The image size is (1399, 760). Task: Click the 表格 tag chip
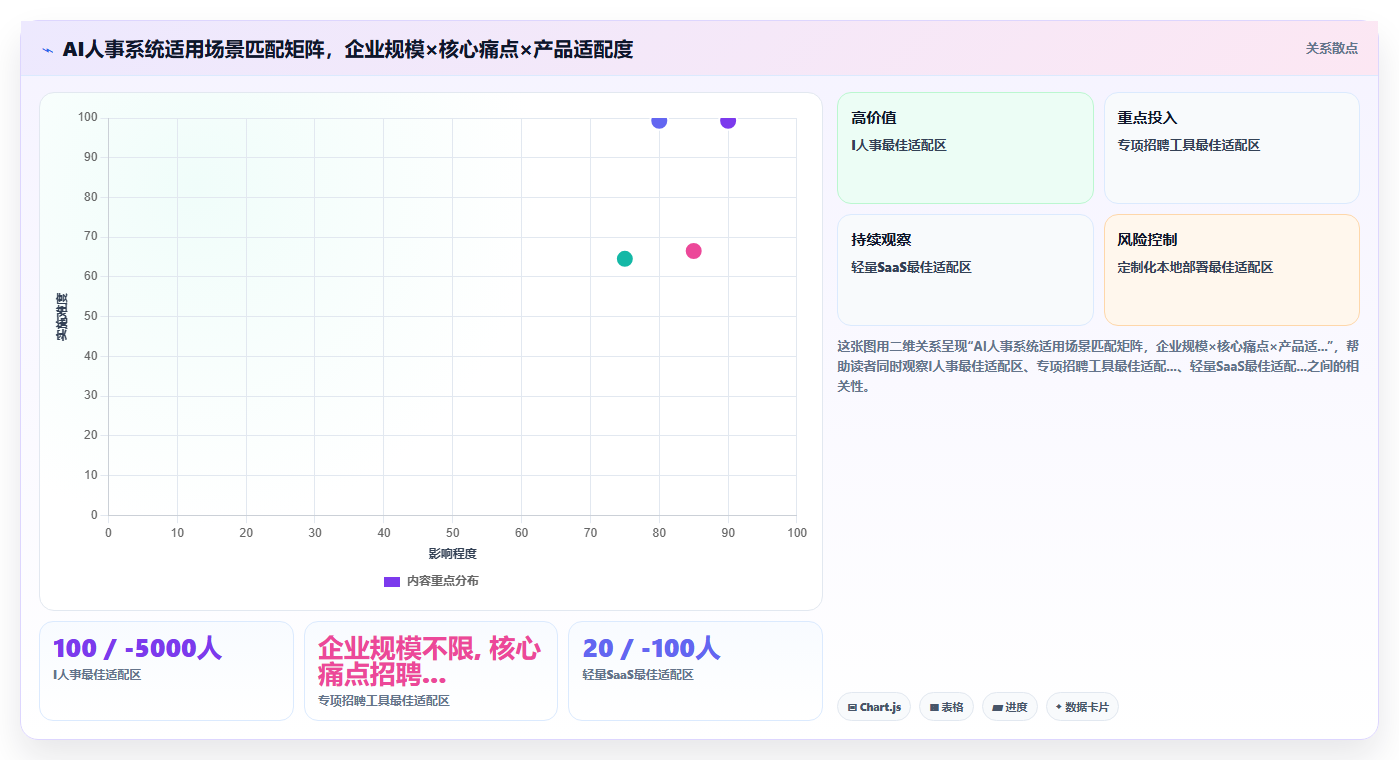point(946,707)
